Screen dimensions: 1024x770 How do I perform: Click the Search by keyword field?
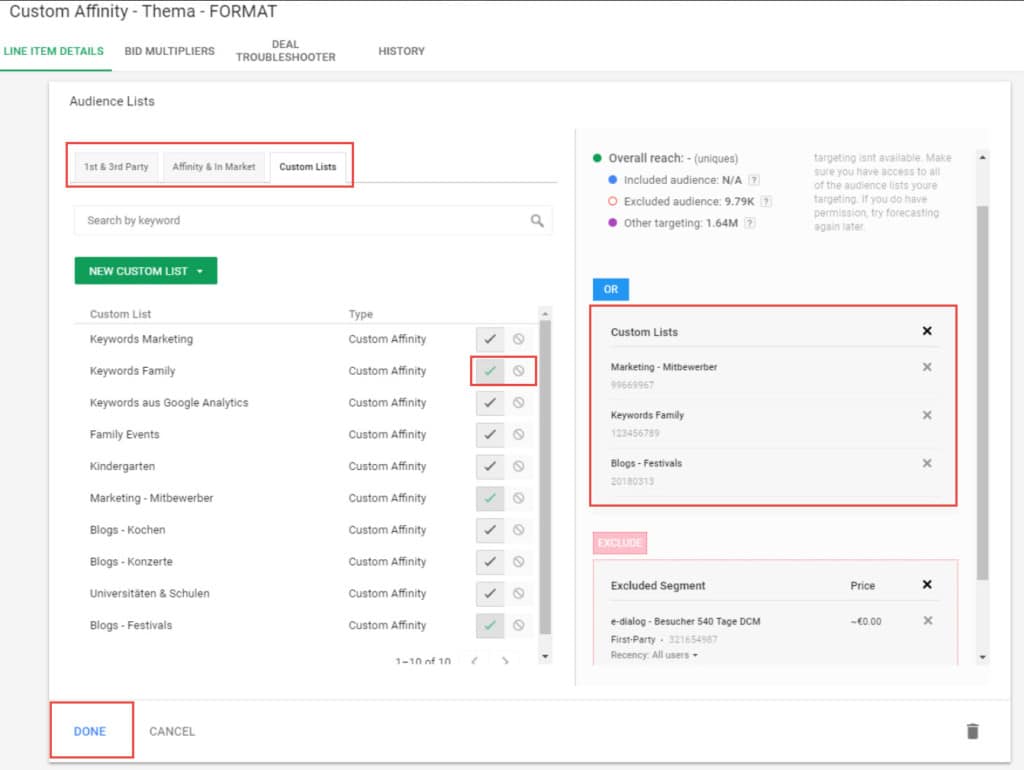300,221
